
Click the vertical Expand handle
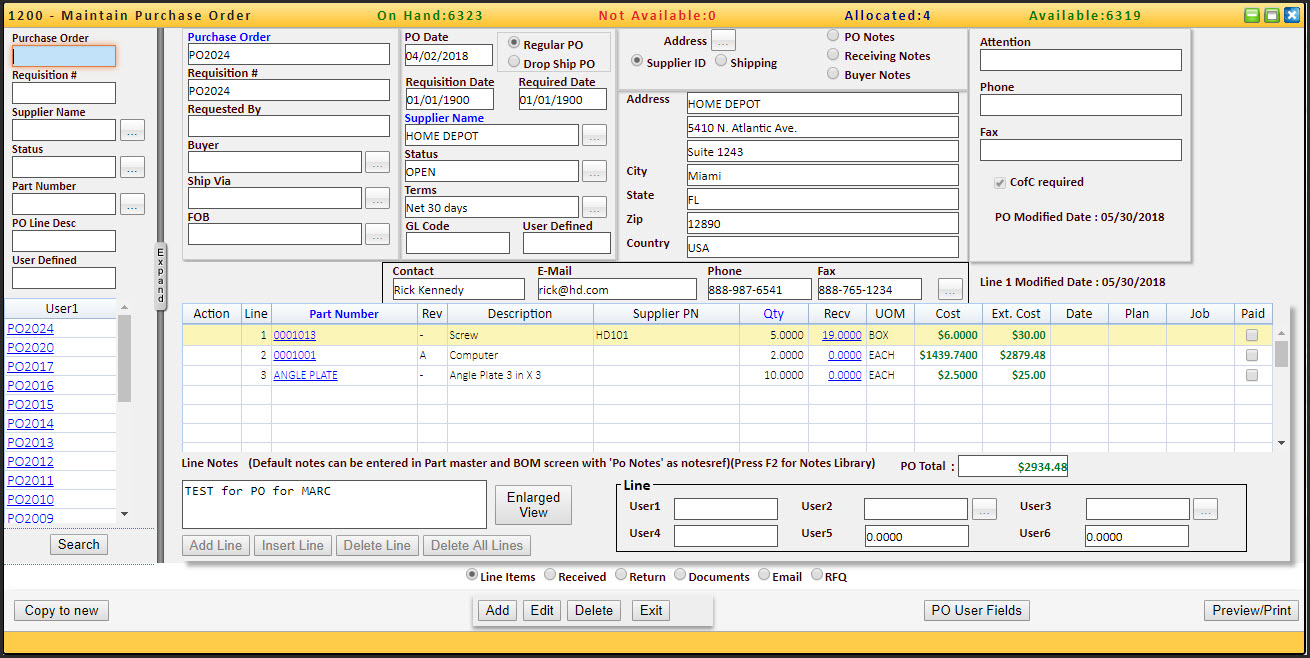click(161, 275)
